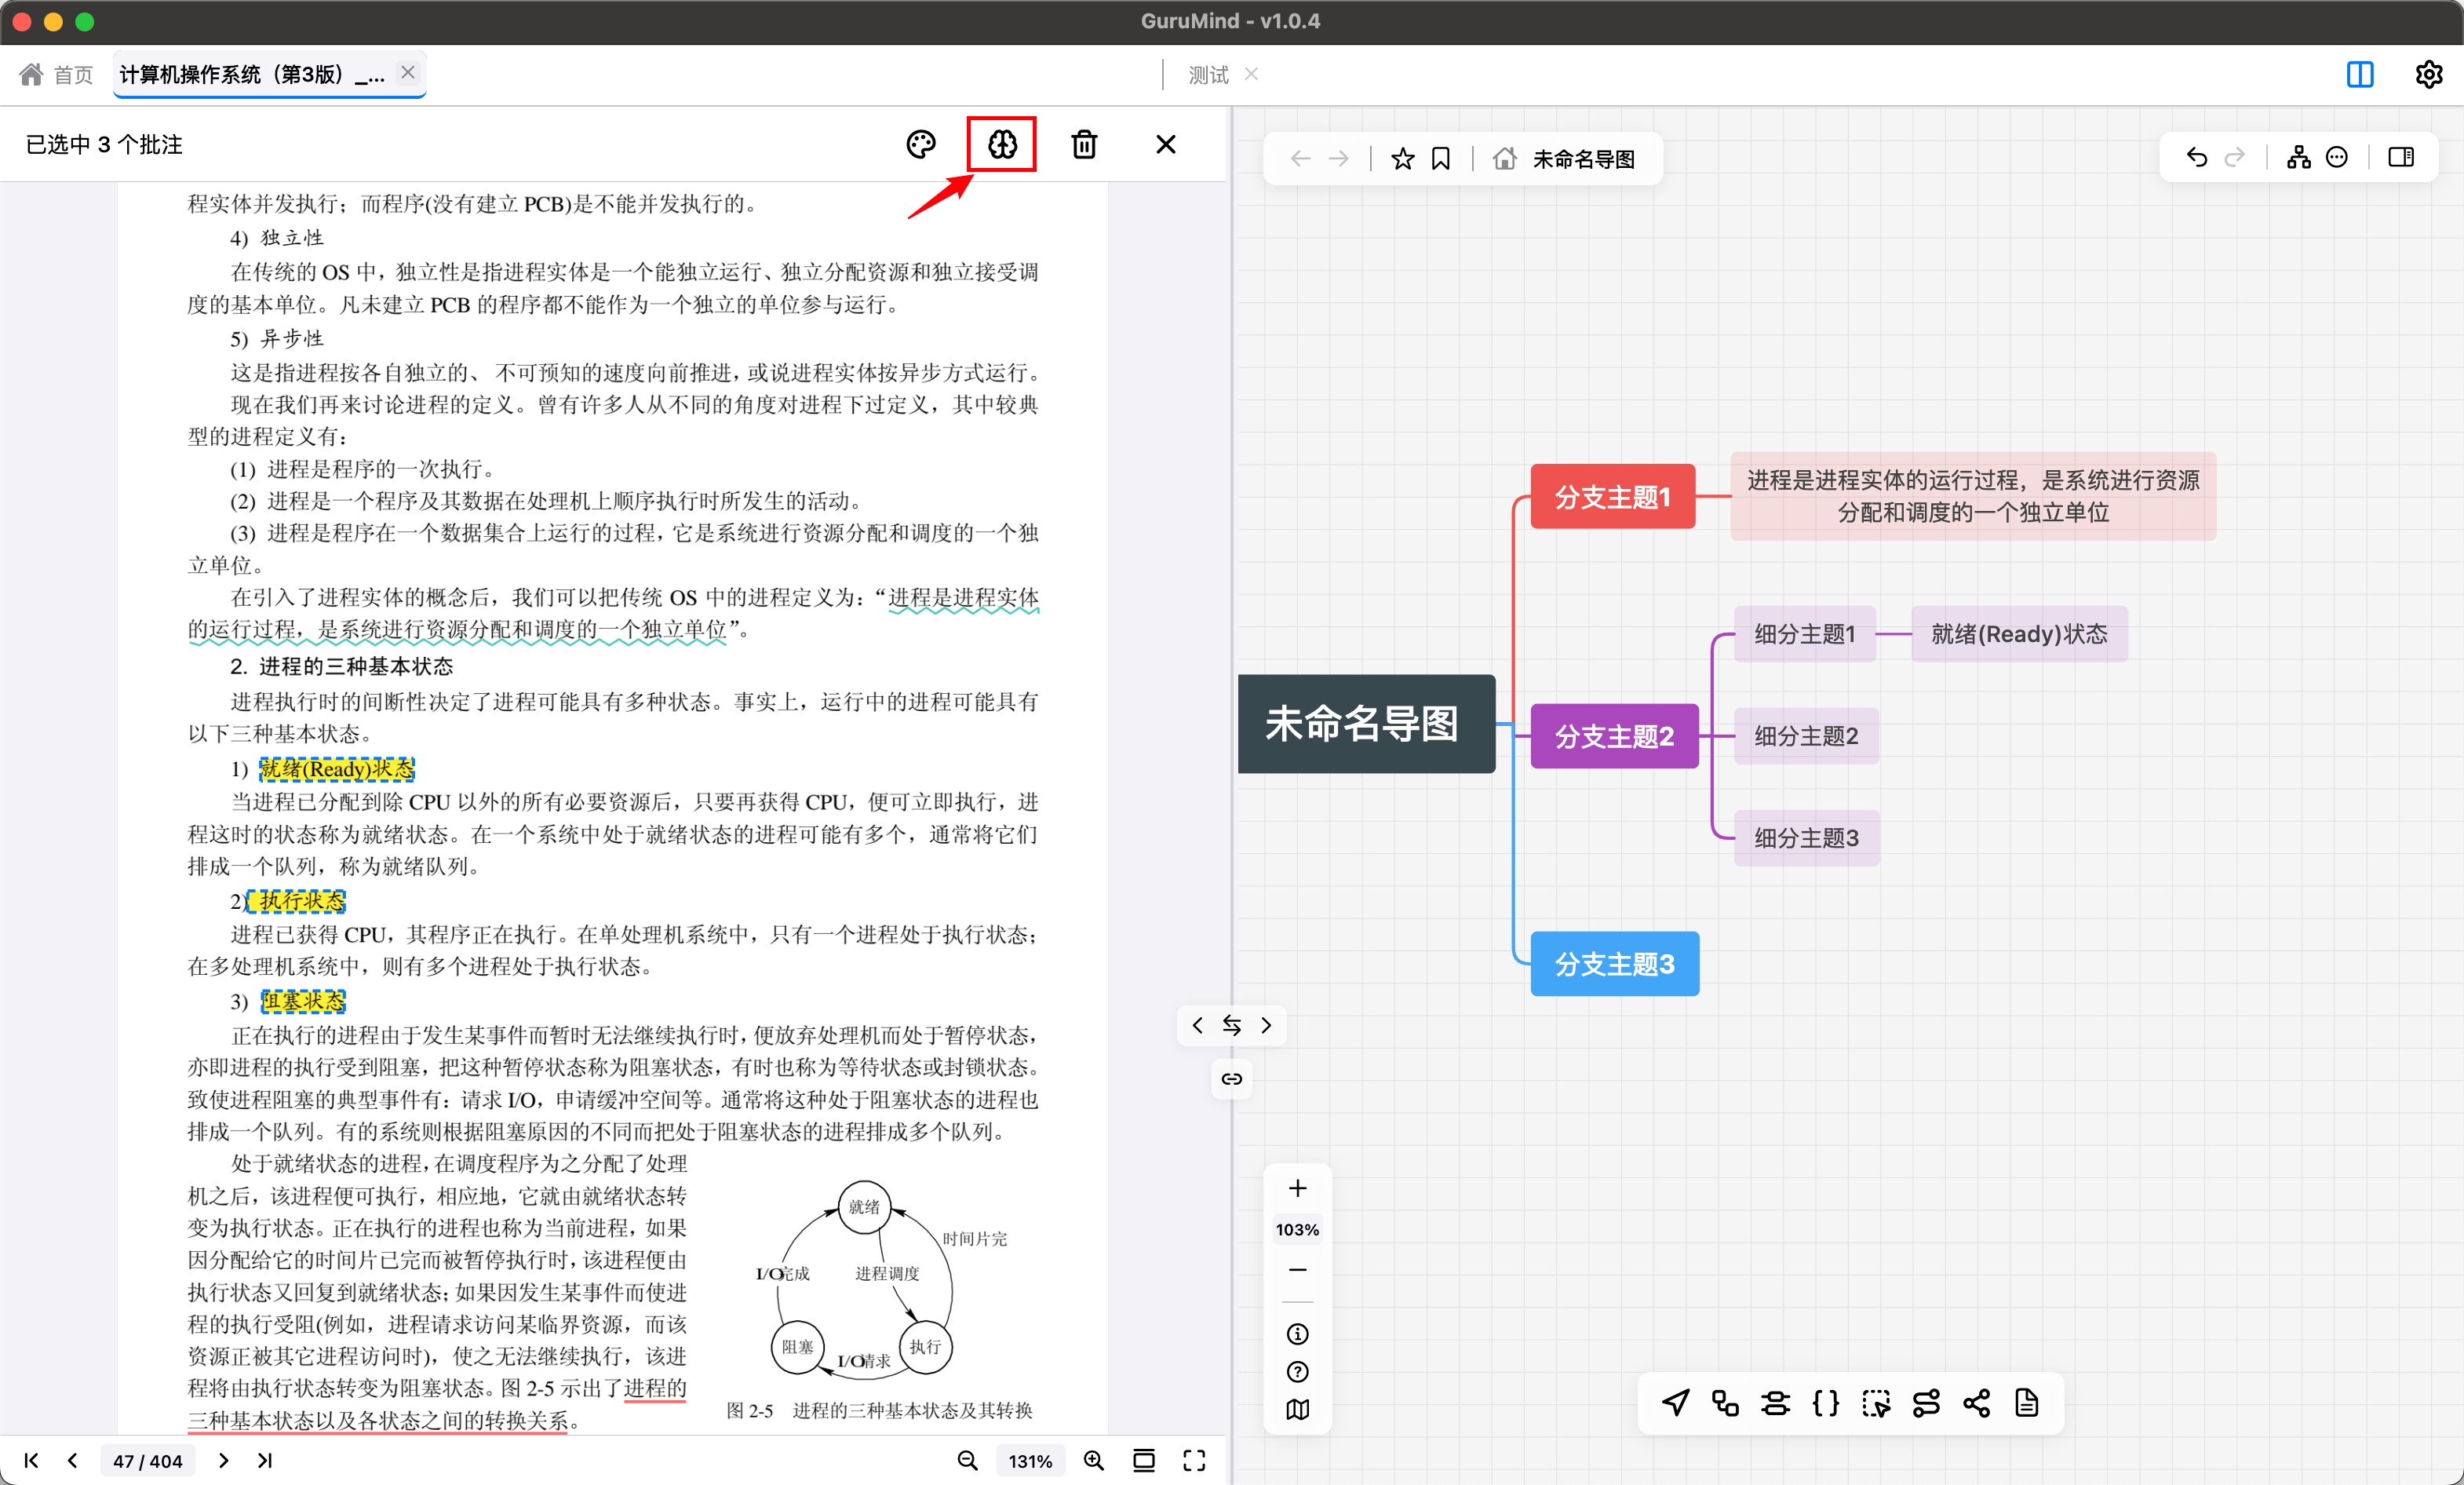Open the annotation color palette
Screen dimensions: 2464x1485
(920, 144)
